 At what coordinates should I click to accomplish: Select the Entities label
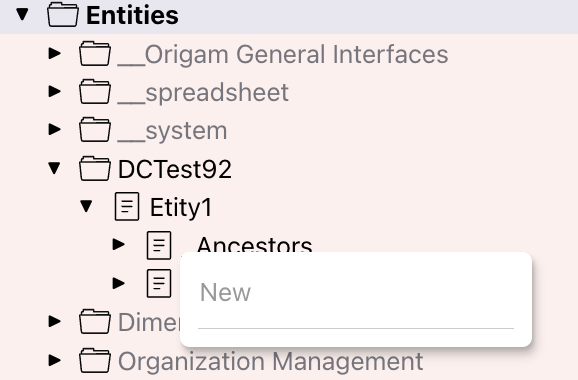[132, 15]
